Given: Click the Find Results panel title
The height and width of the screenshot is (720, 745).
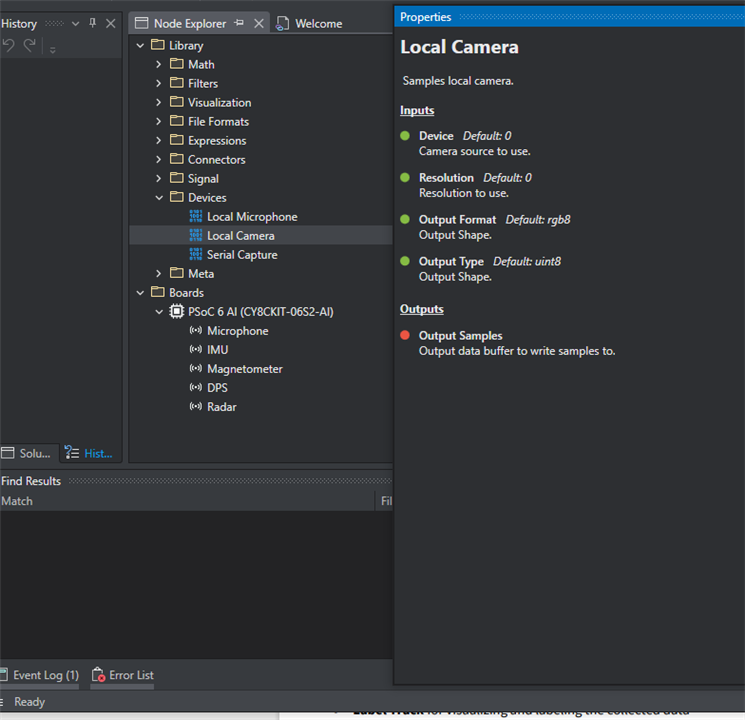Looking at the screenshot, I should pos(31,481).
